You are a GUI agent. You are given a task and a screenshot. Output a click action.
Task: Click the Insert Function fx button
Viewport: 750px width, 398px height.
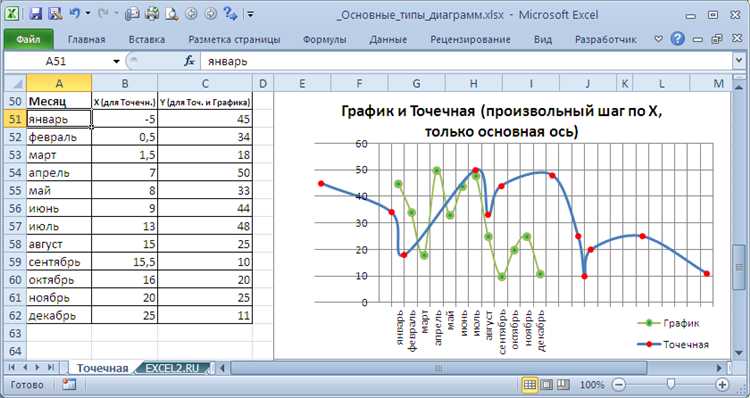[189, 61]
